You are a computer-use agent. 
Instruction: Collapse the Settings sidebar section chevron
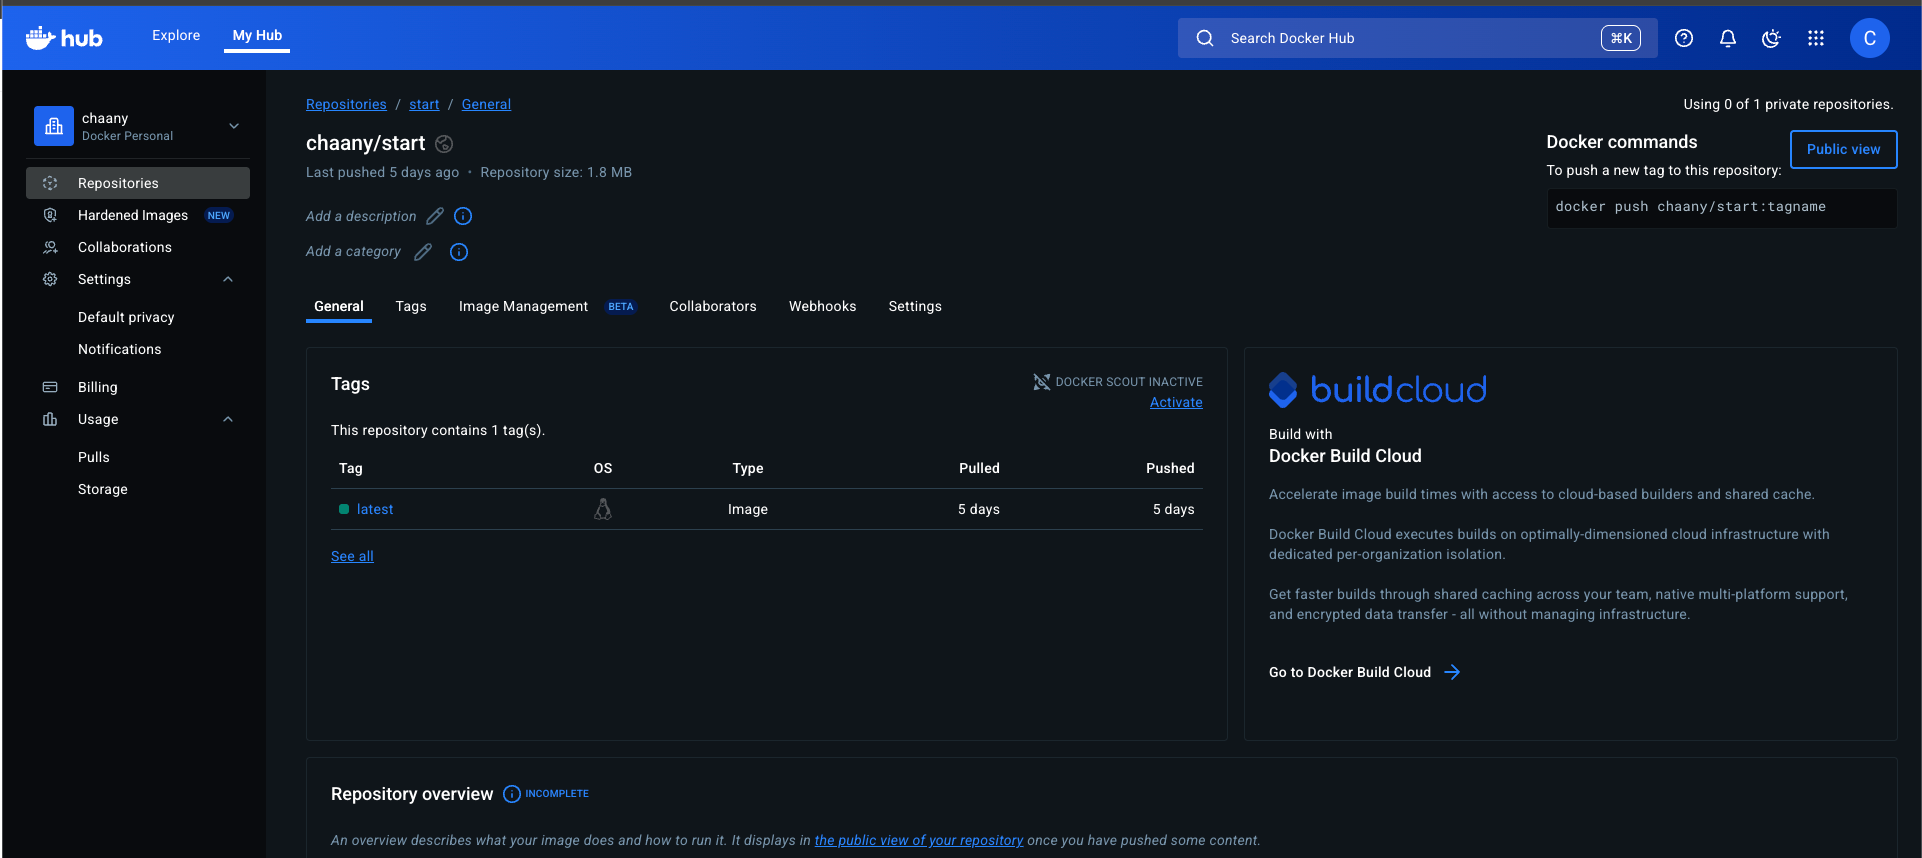click(x=228, y=279)
